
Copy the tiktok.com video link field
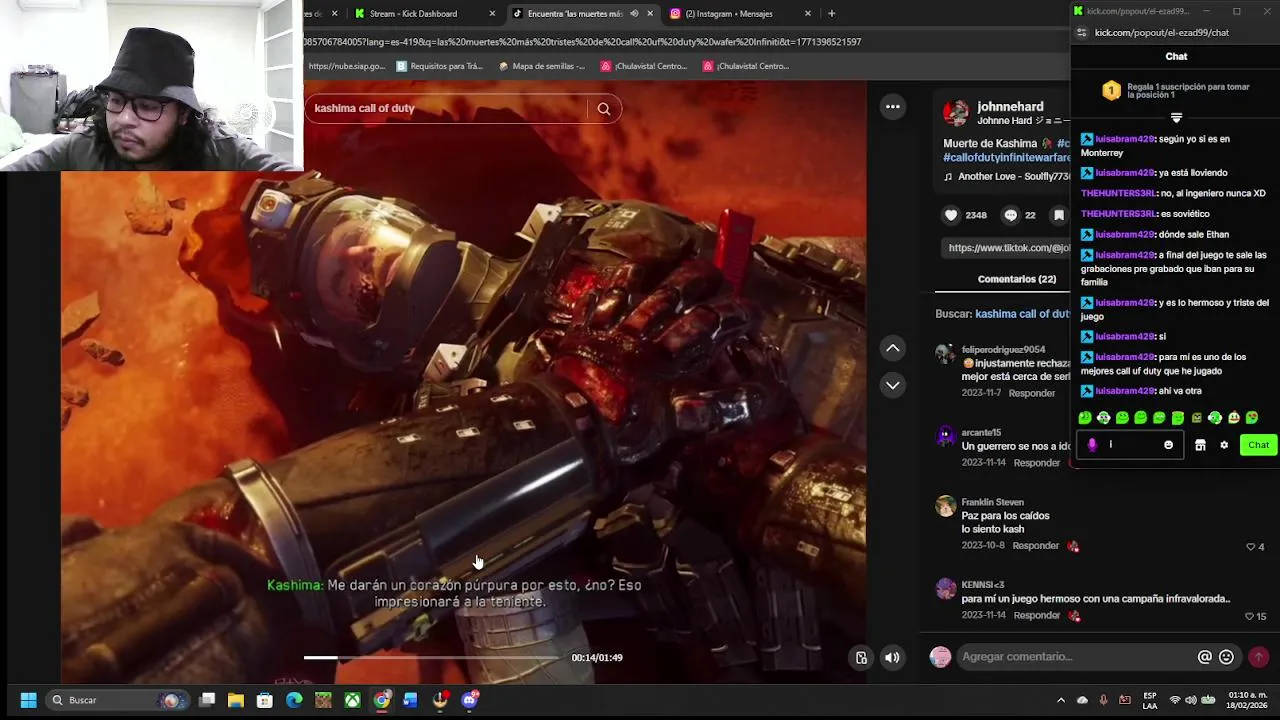pos(1006,248)
